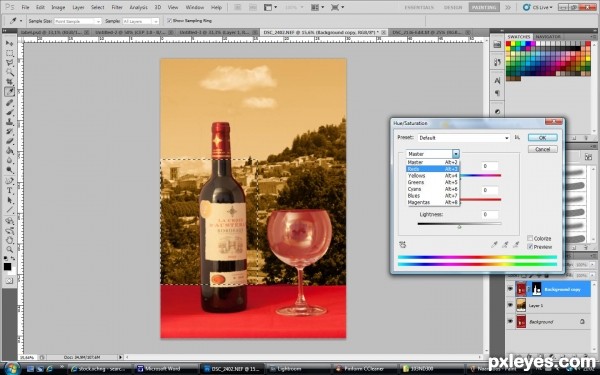Enable the Colorize checkbox
The width and height of the screenshot is (600, 375).
point(530,238)
